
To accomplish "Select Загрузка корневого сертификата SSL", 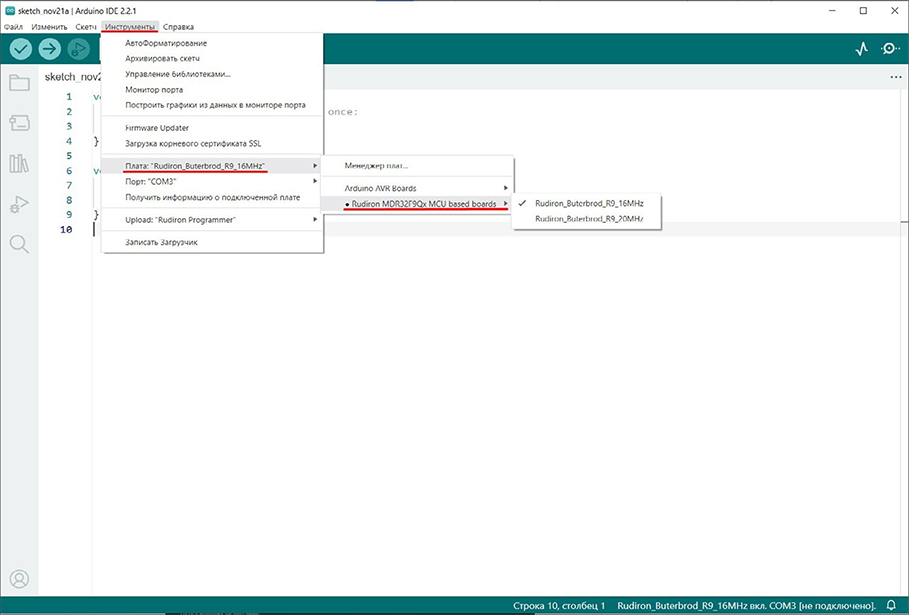I will [212, 143].
